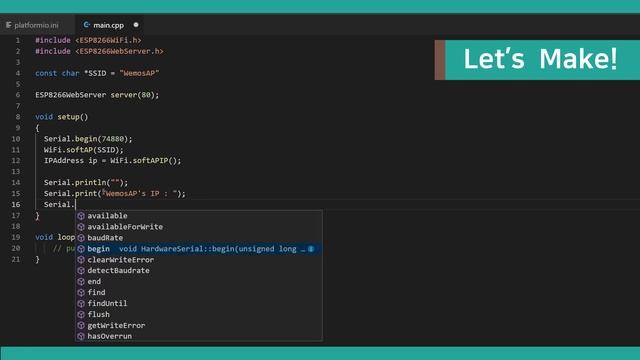Click method icon beside 'findUntil'
The width and height of the screenshot is (640, 360).
coord(81,304)
